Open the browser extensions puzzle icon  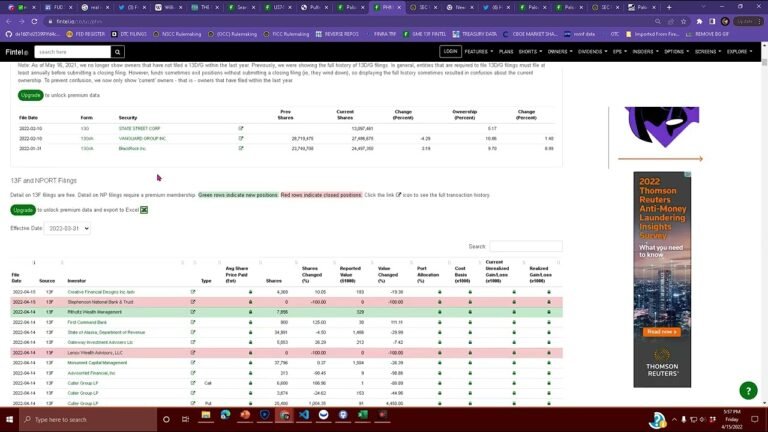tap(699, 22)
